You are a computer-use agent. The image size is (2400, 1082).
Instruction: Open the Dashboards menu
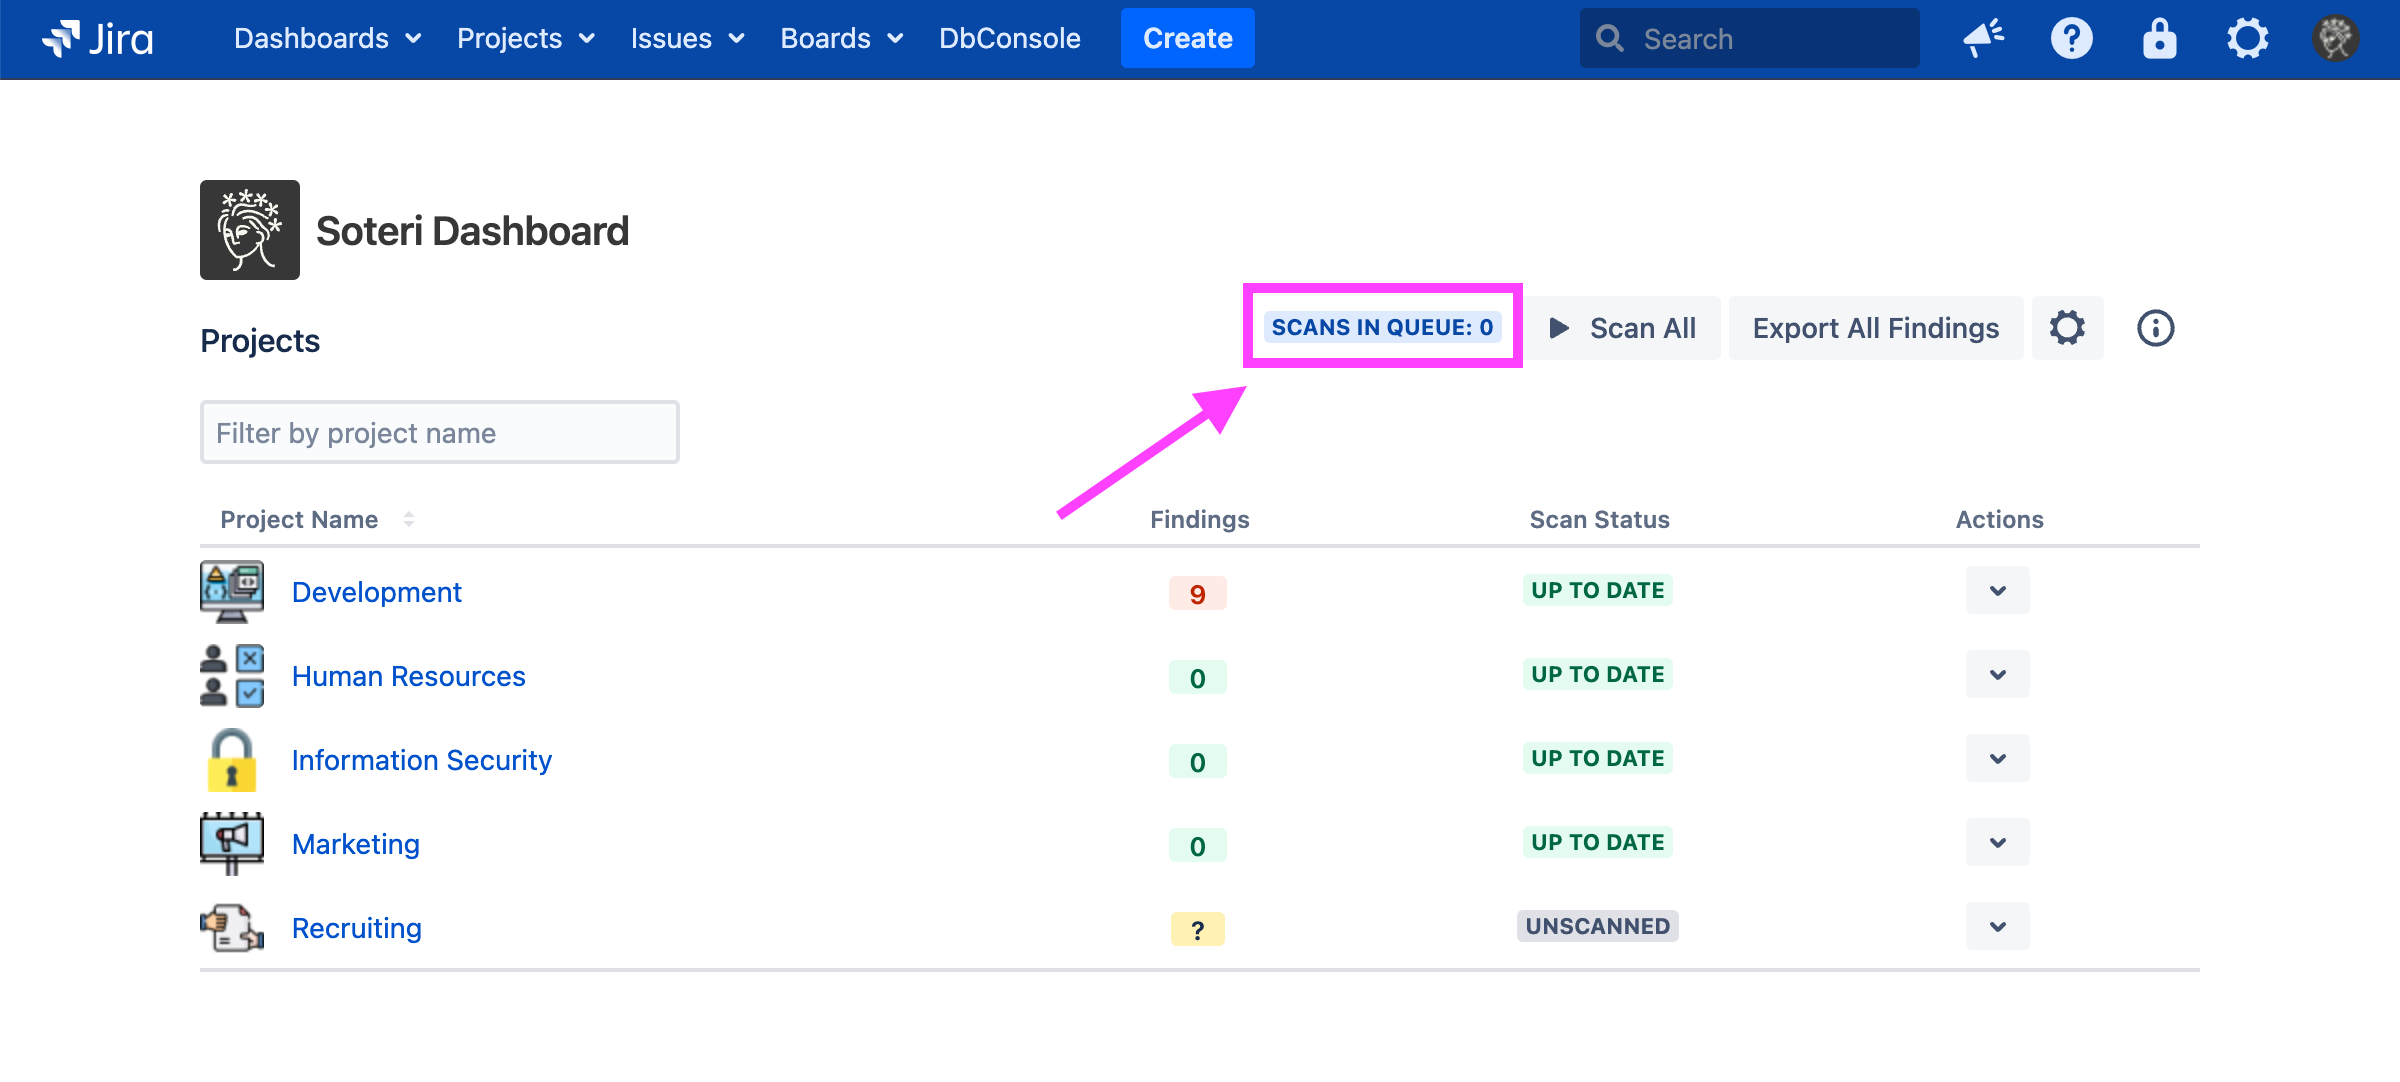[327, 39]
